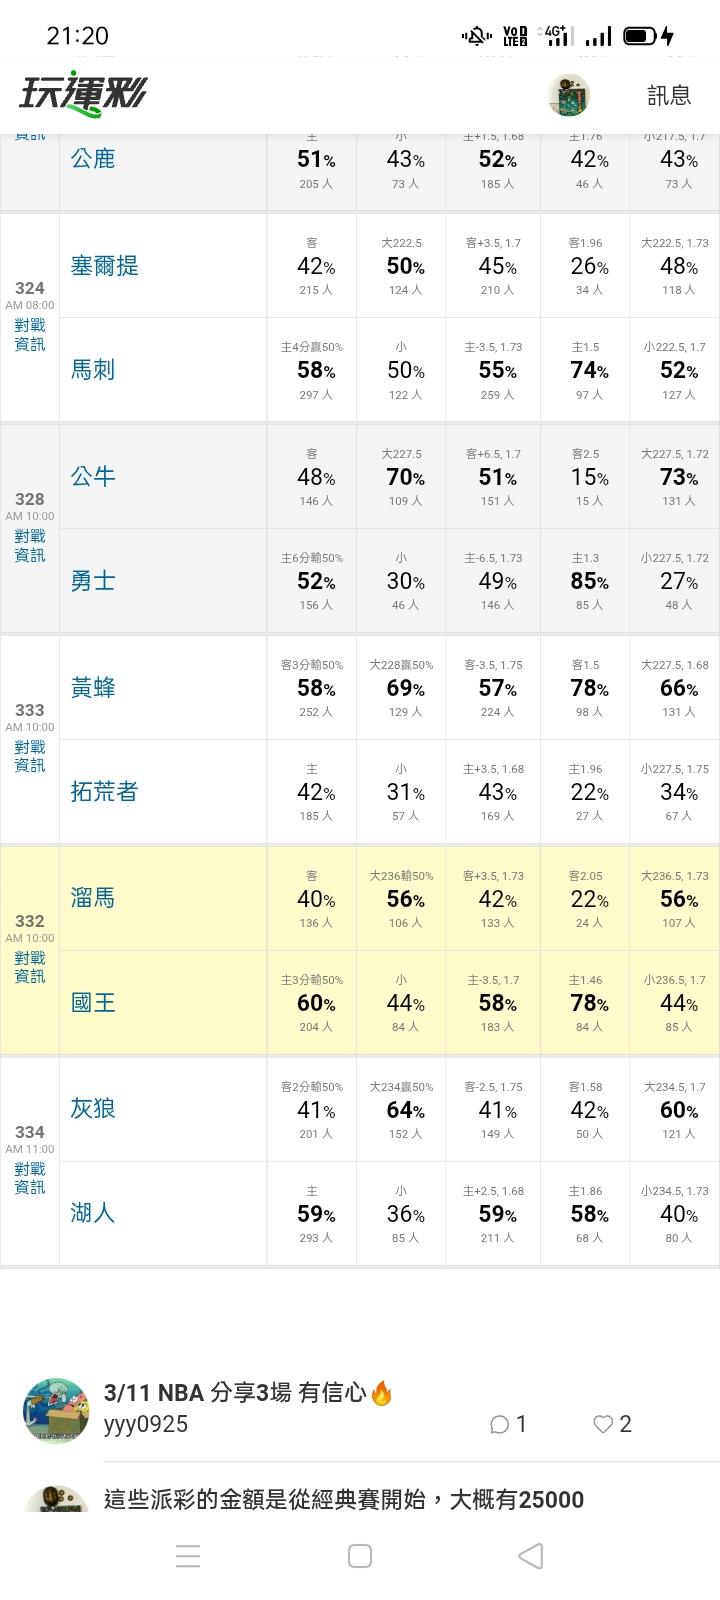Tap the 玩運彩 logo
Screen dimensions: 720x1600
[83, 95]
